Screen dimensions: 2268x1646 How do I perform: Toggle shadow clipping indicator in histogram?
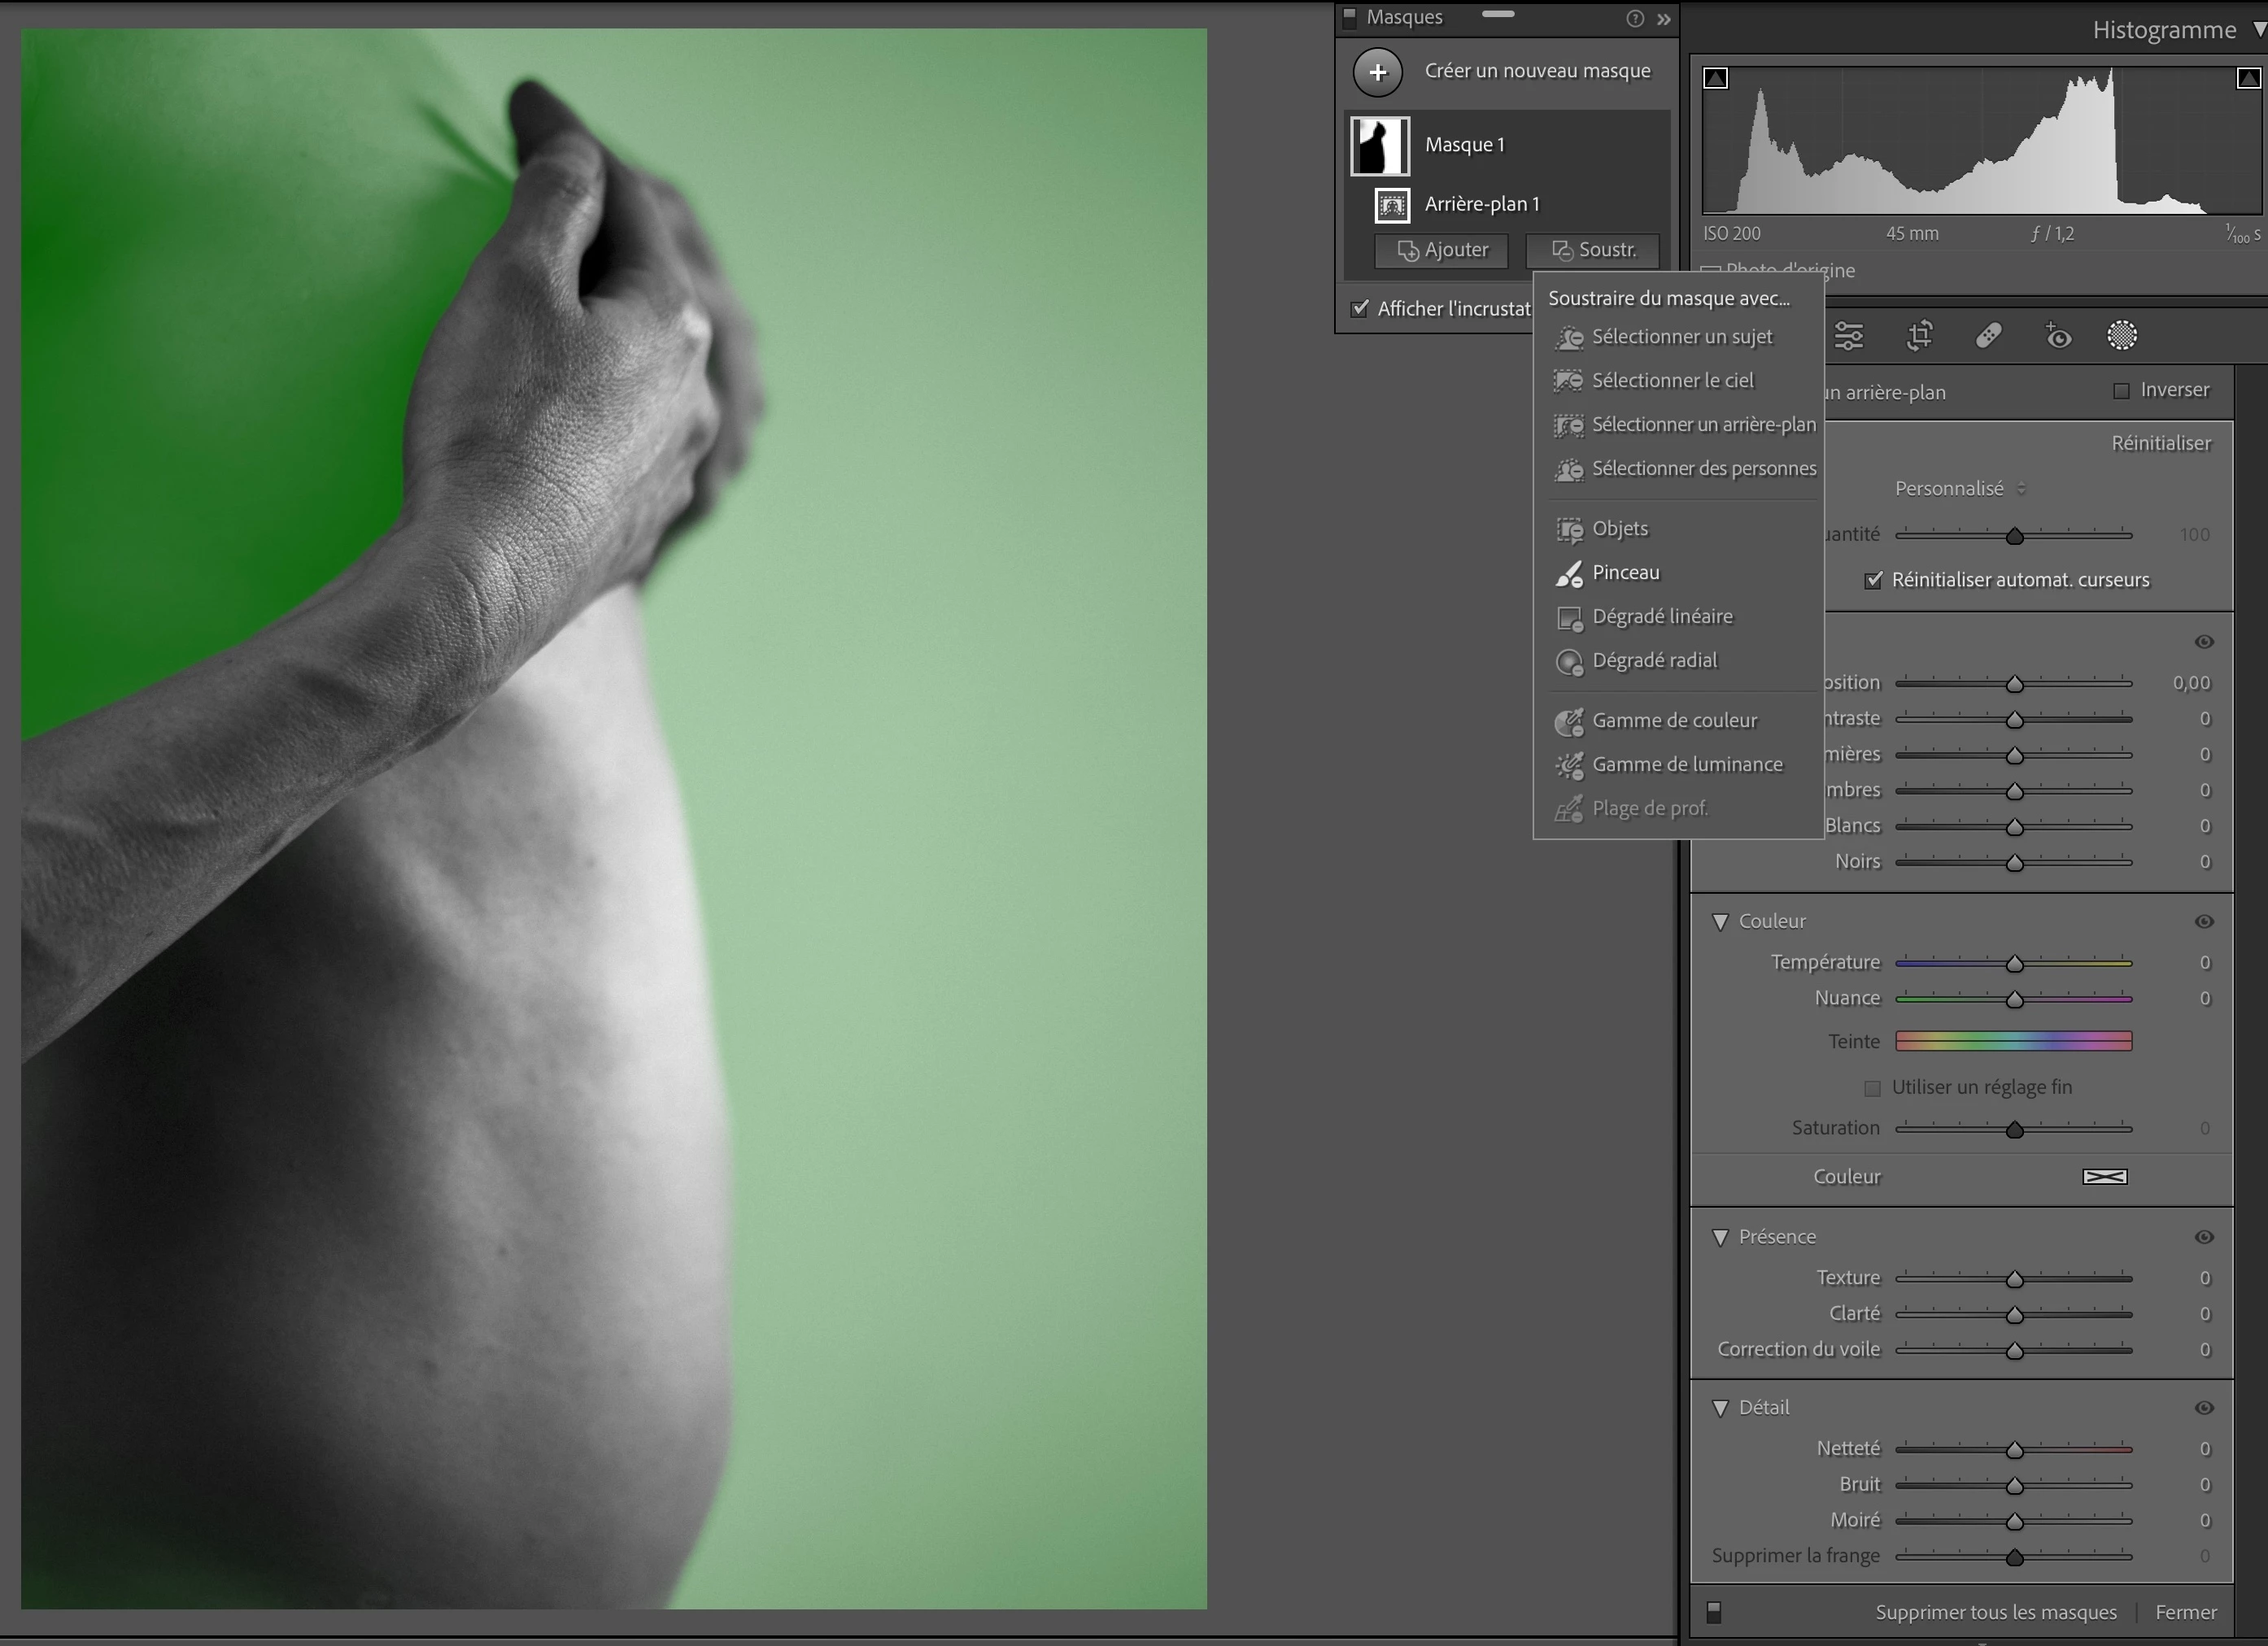pos(1716,78)
